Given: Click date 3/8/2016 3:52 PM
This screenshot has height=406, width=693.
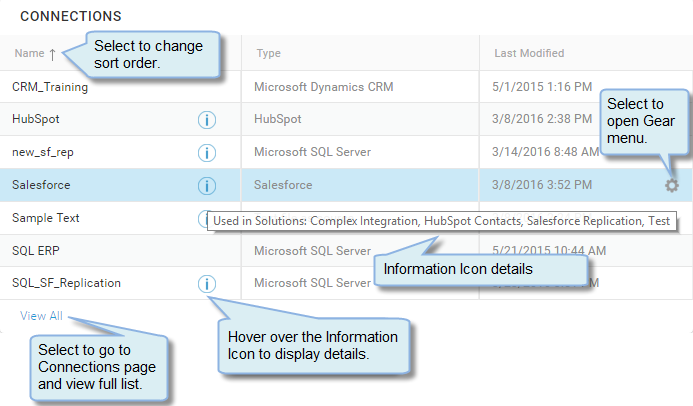Looking at the screenshot, I should tap(542, 185).
